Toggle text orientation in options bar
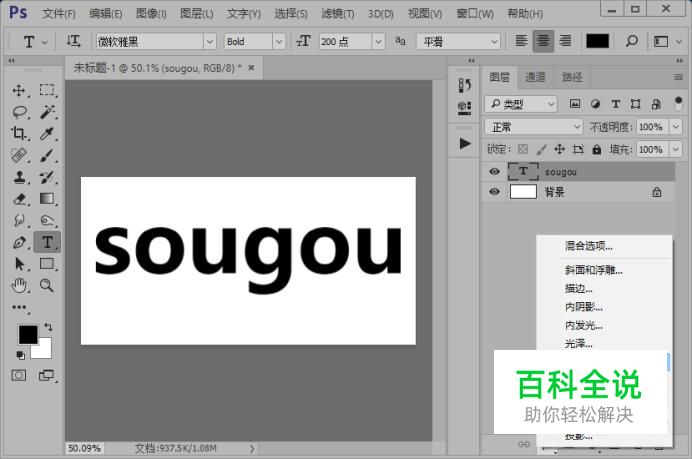The width and height of the screenshot is (692, 459). tap(73, 41)
